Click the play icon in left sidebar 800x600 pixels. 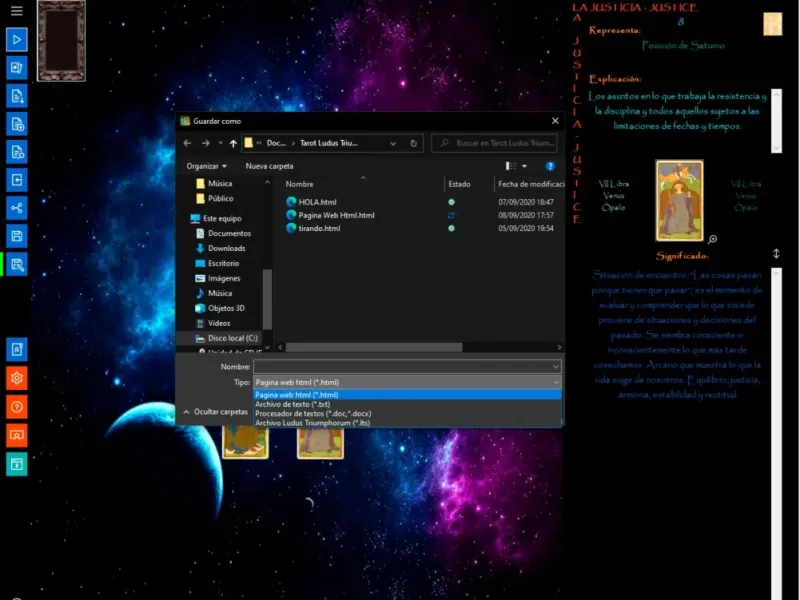point(16,40)
